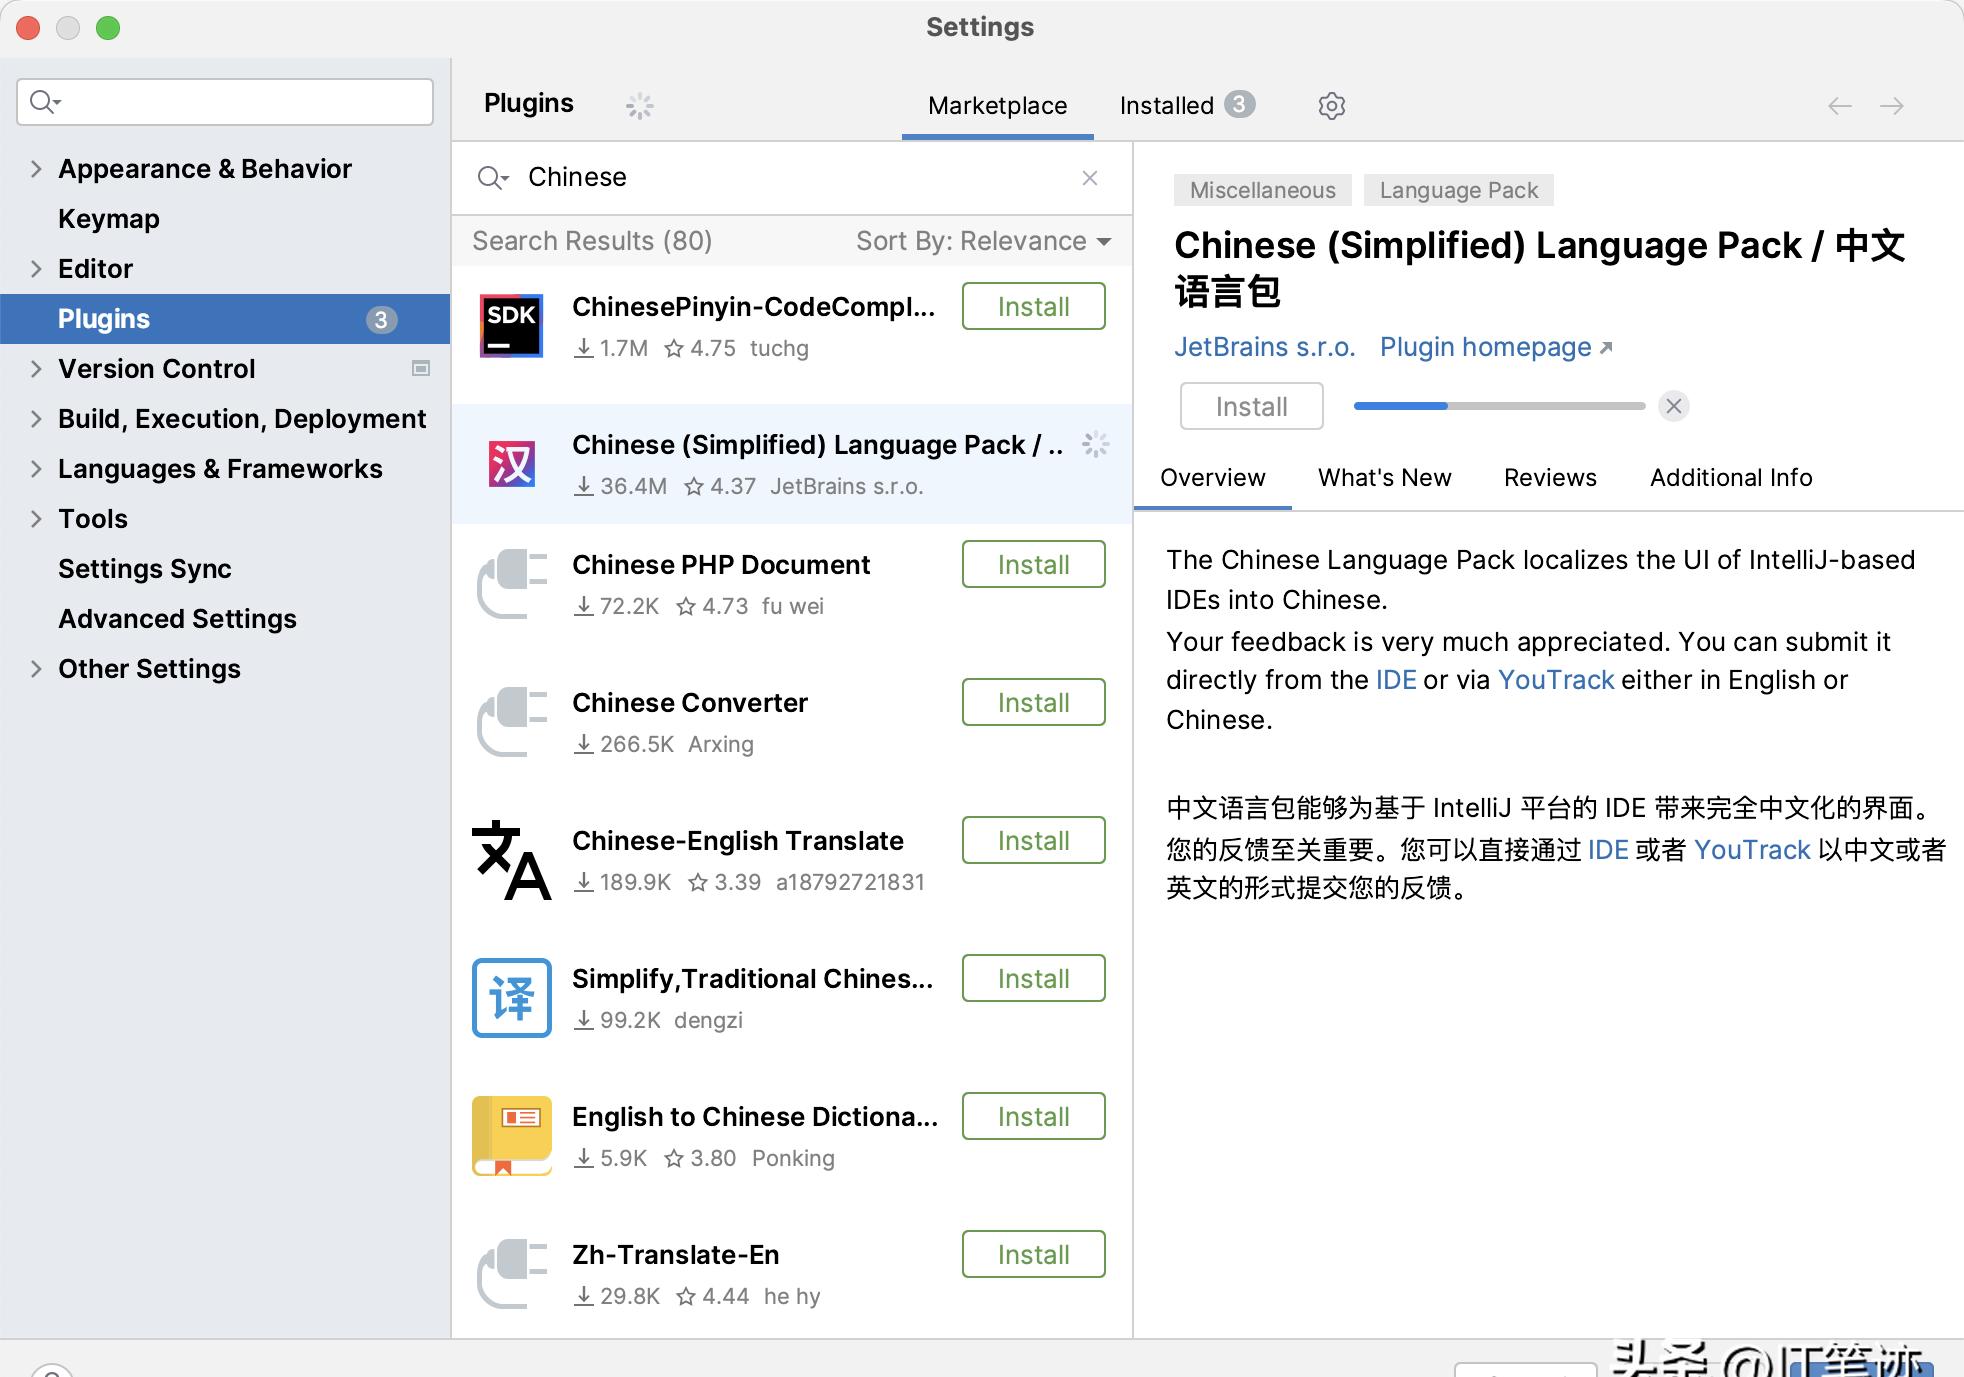Expand the Tools settings node
This screenshot has height=1377, width=1964.
[x=36, y=519]
